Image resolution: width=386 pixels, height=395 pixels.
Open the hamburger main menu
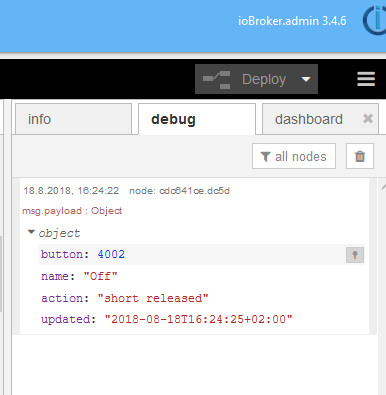click(x=366, y=79)
